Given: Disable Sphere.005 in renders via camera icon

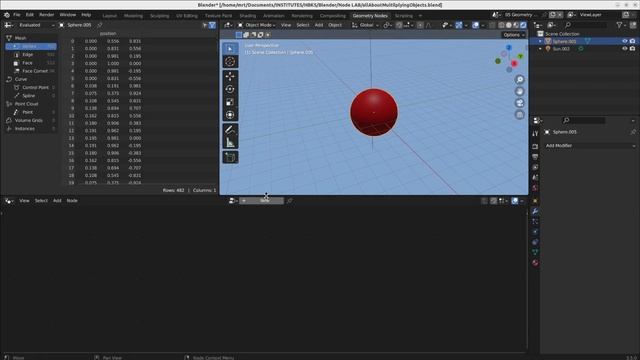Looking at the screenshot, I should (632, 41).
